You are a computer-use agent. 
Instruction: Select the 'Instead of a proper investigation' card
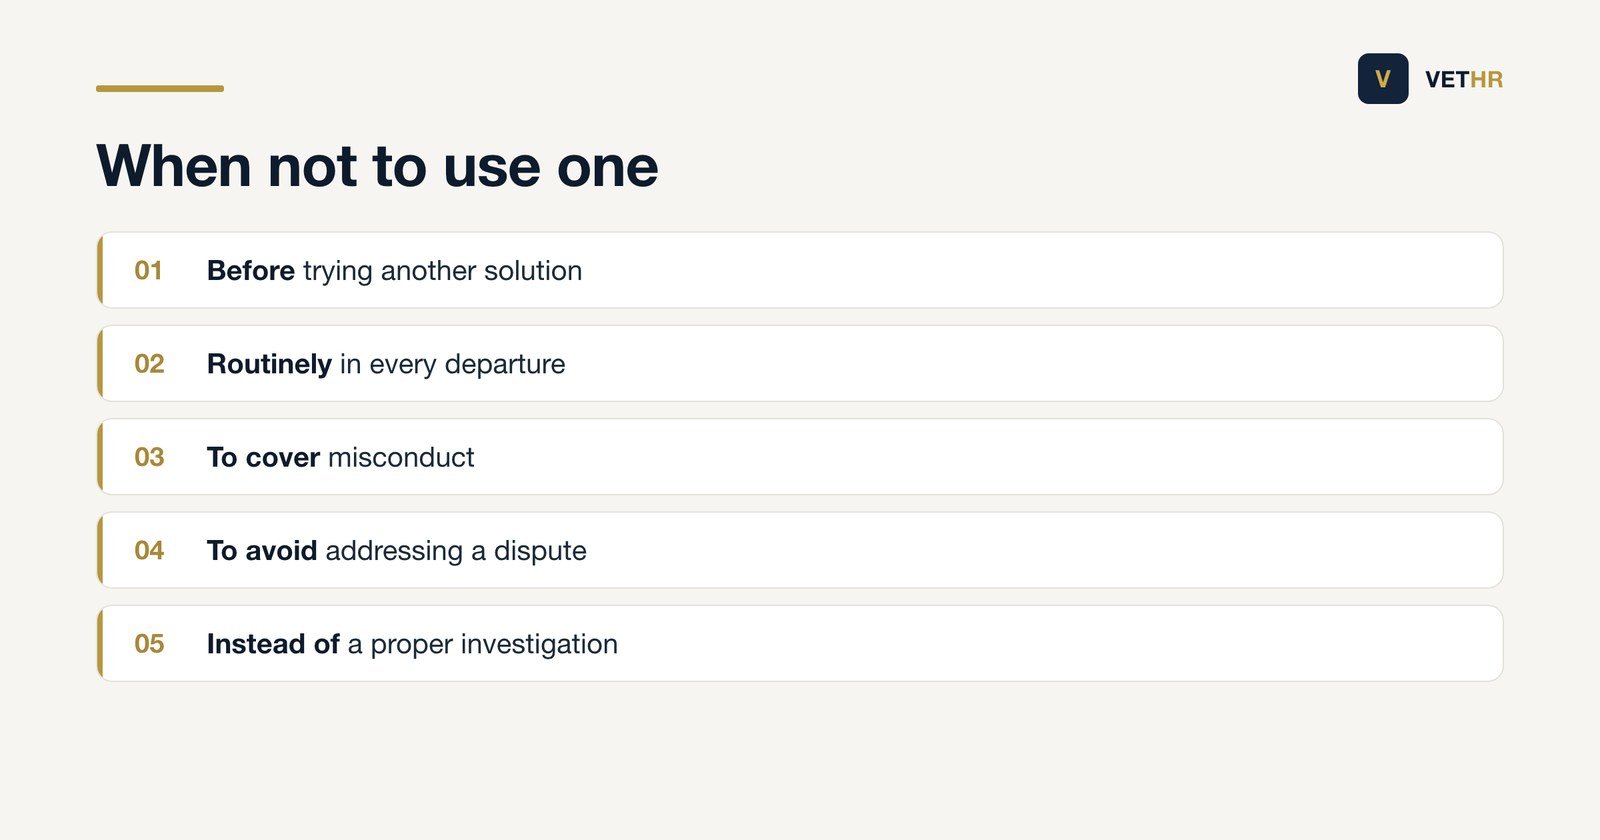click(800, 644)
